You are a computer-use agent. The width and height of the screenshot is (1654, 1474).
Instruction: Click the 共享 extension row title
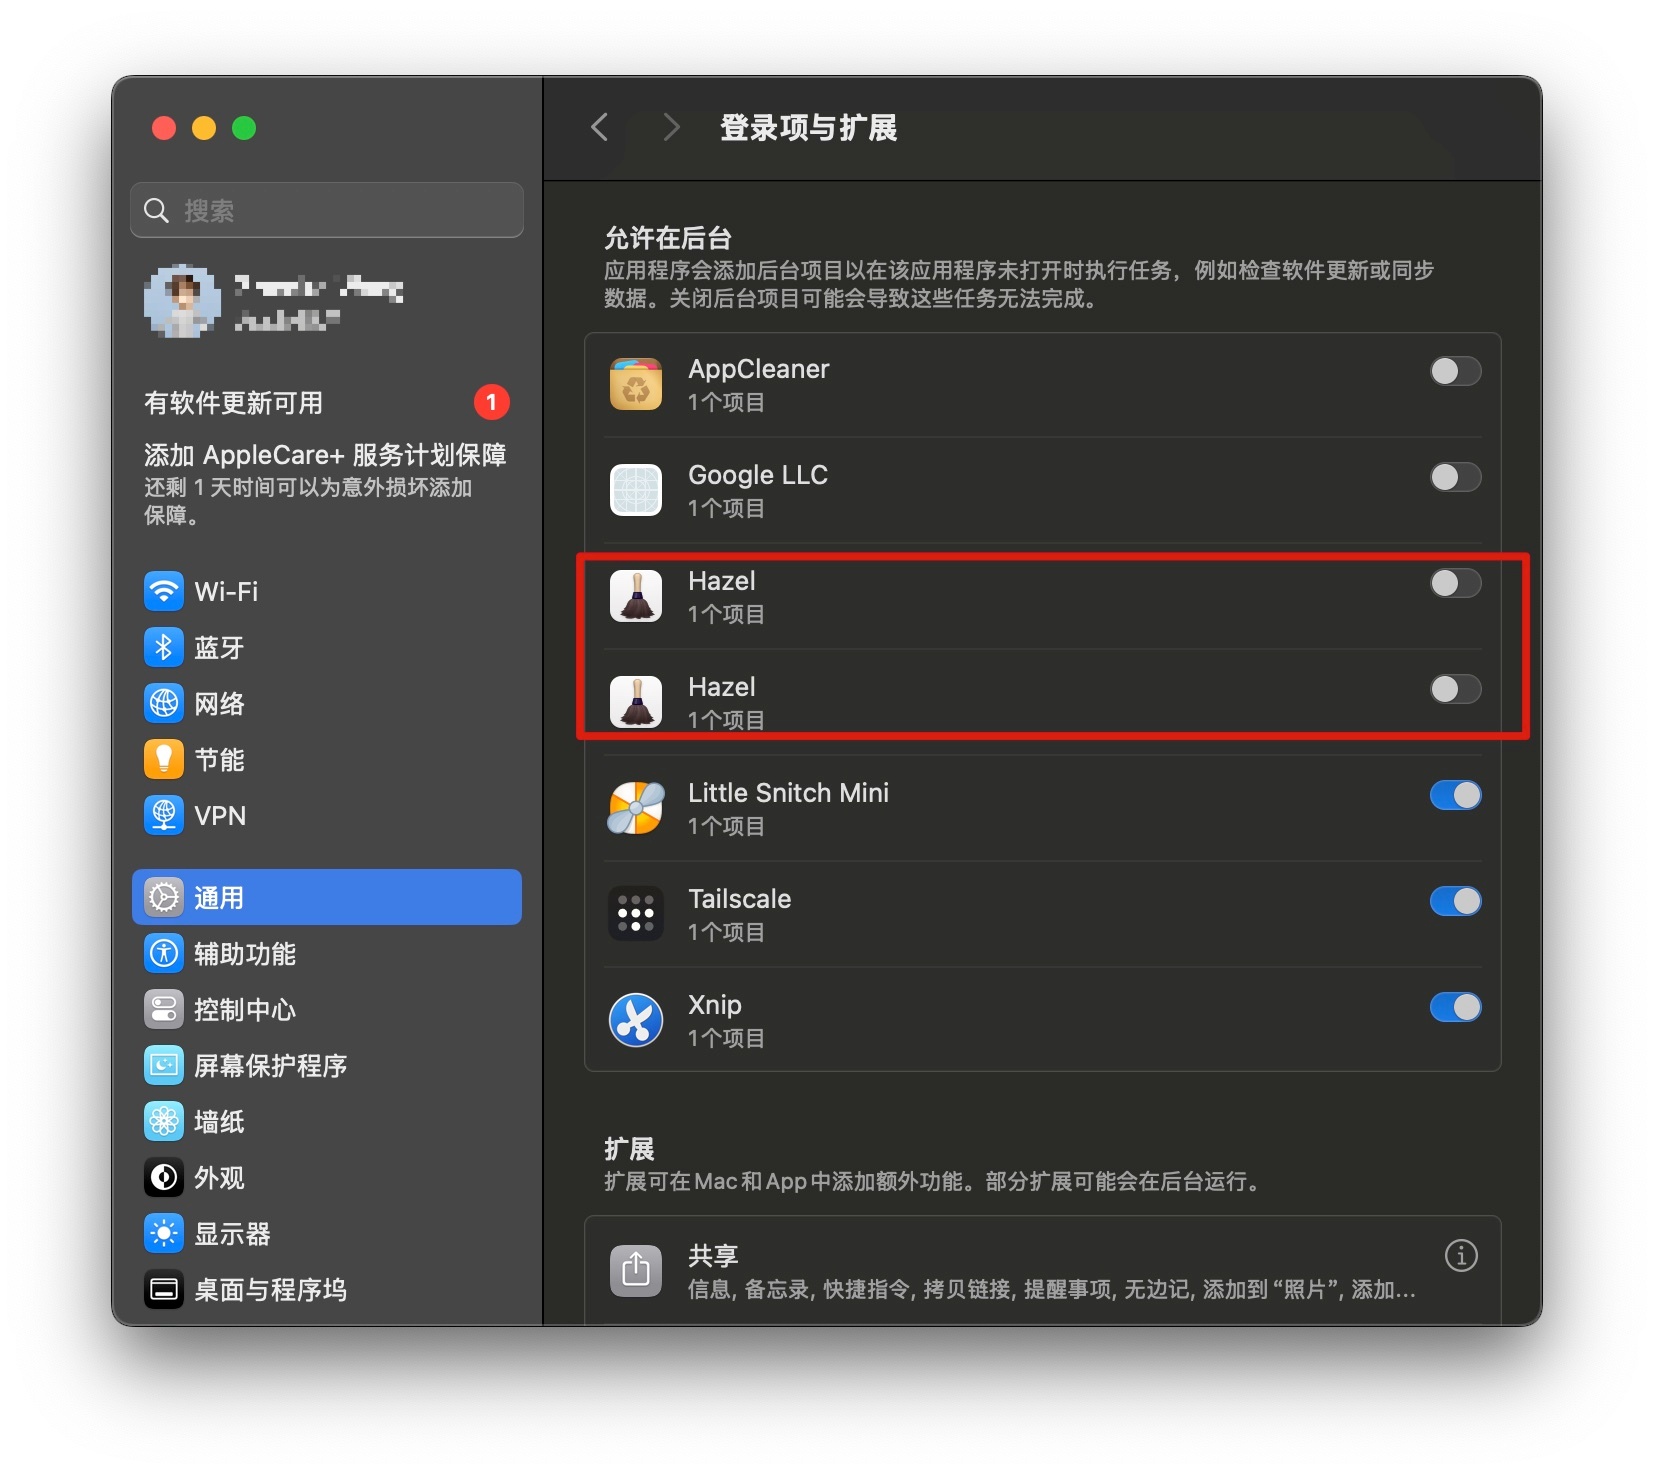[x=712, y=1255]
